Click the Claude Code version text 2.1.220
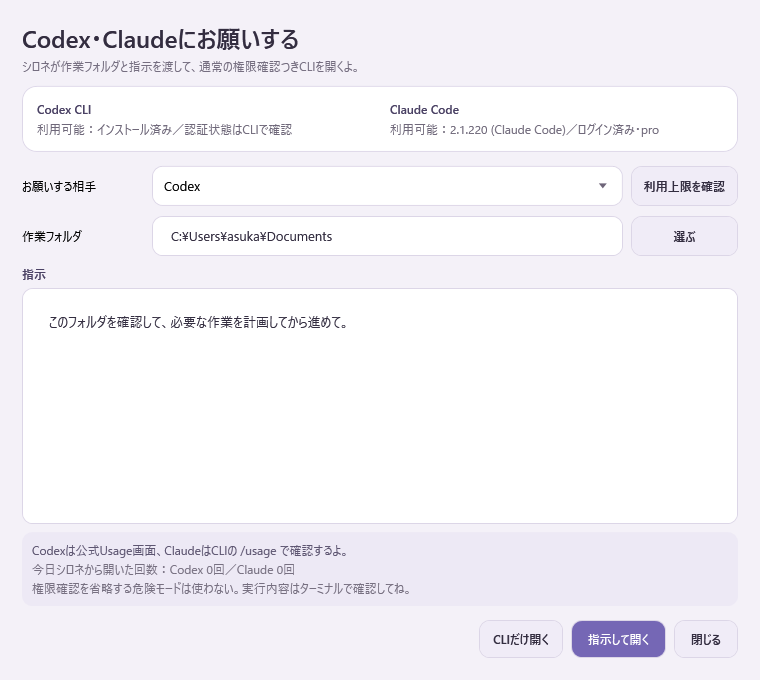The height and width of the screenshot is (680, 760). click(x=469, y=130)
